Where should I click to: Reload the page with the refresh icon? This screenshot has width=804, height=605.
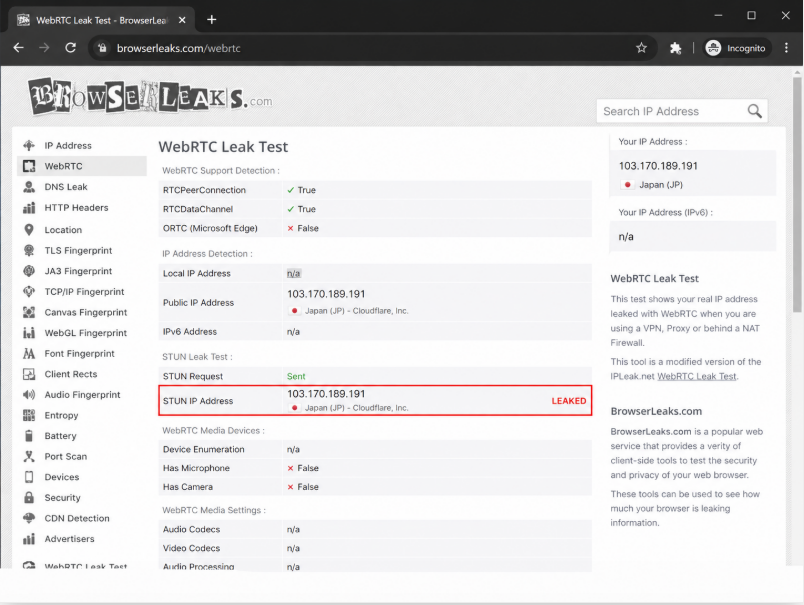click(71, 48)
